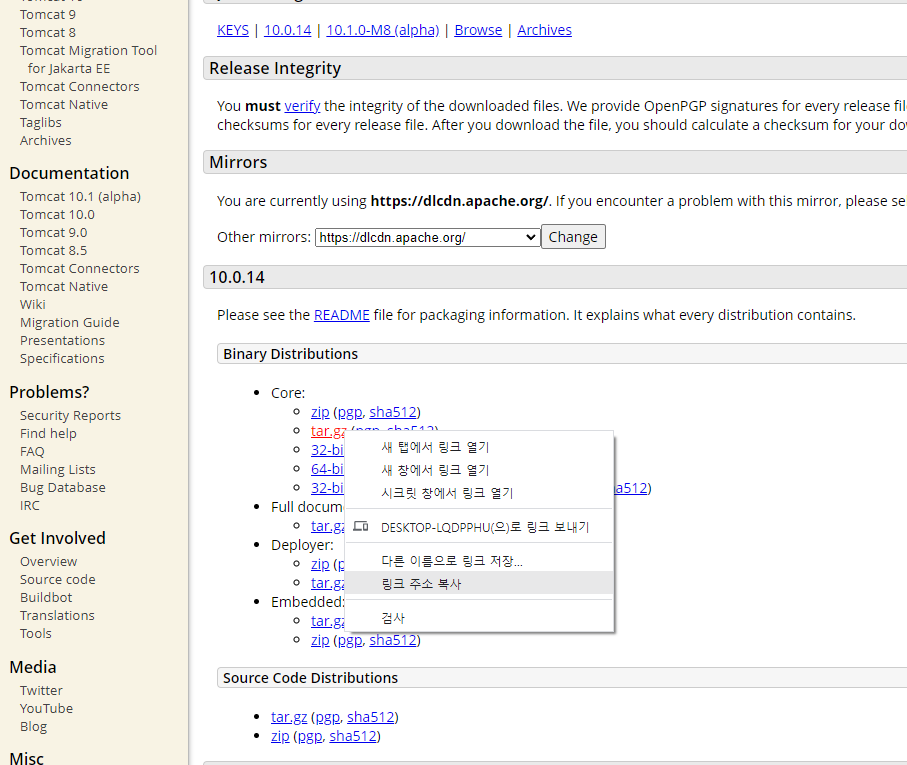Click the red Core tar.gz link
The image size is (907, 765).
(x=328, y=431)
